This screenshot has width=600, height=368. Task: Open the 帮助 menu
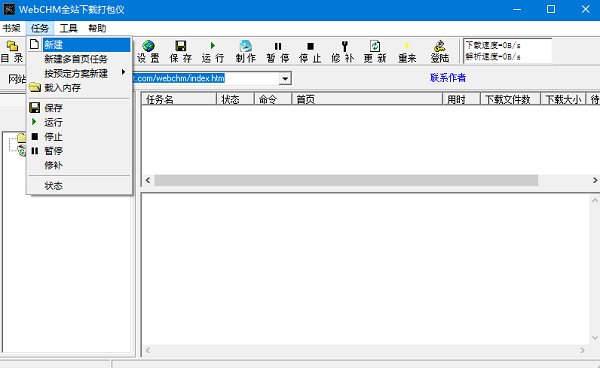click(x=97, y=28)
